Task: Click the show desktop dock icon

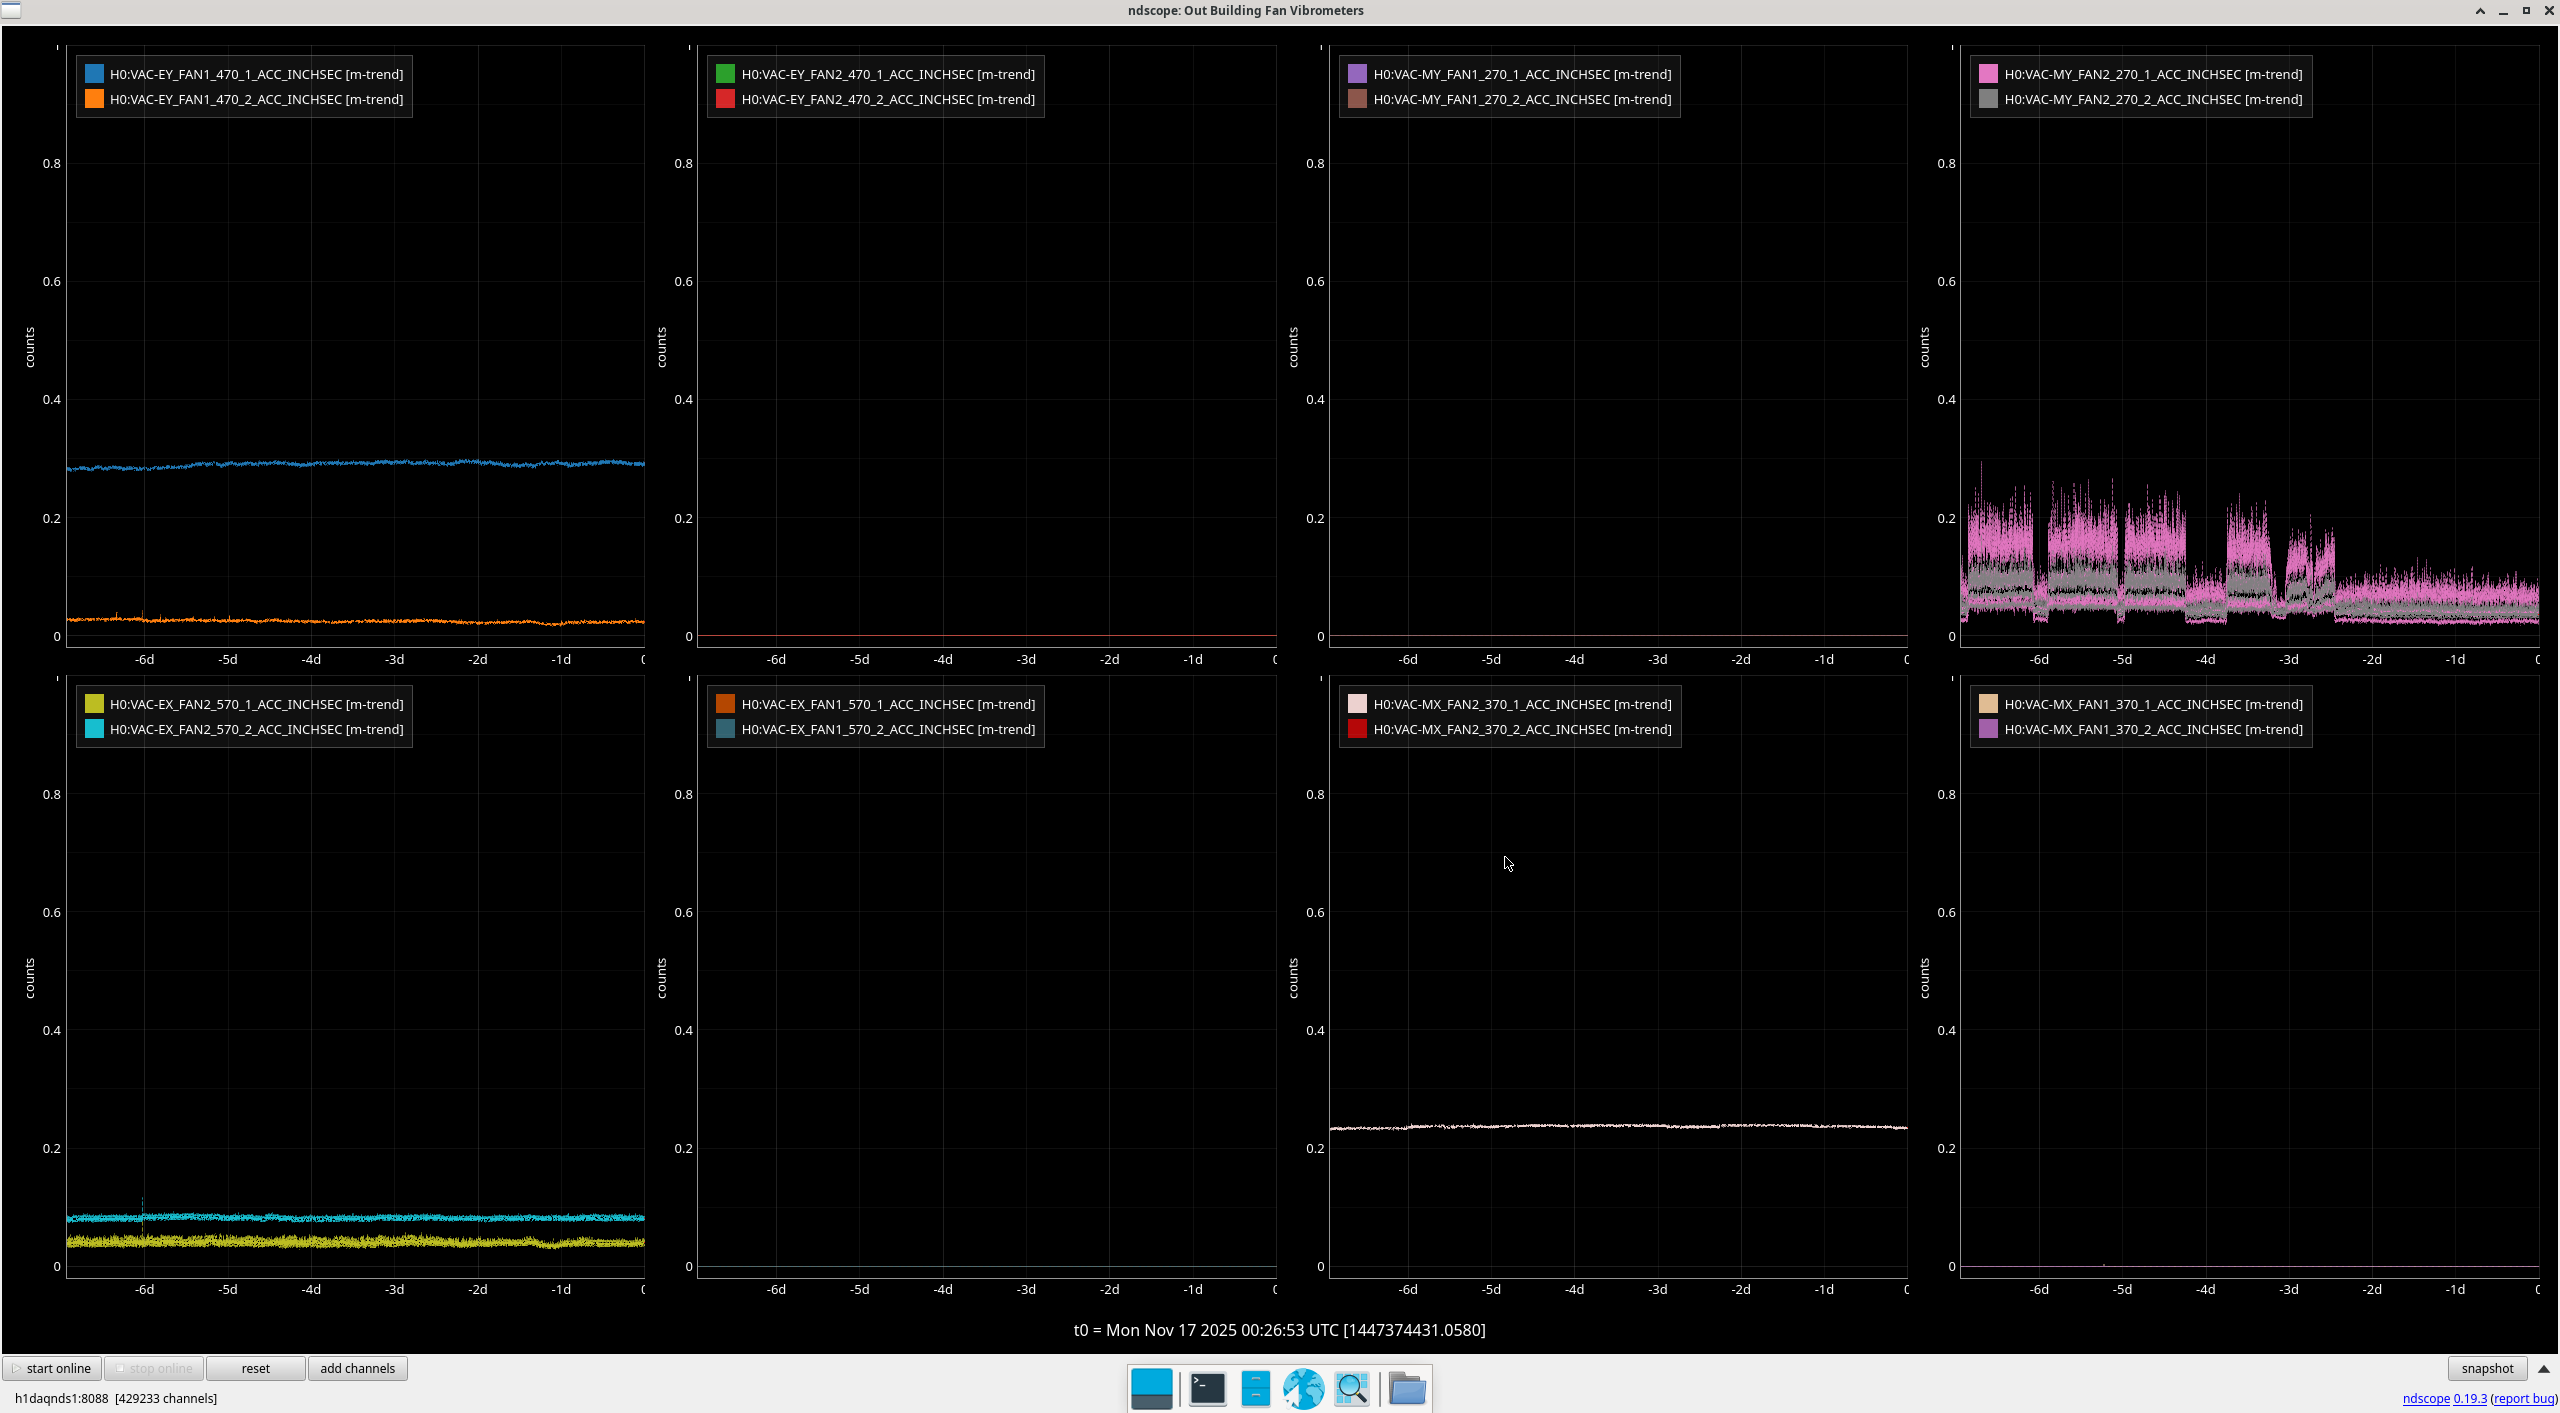Action: coord(1151,1388)
